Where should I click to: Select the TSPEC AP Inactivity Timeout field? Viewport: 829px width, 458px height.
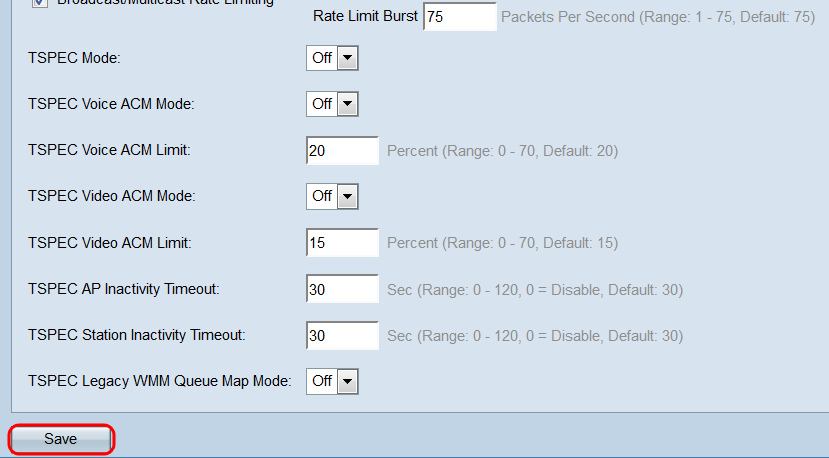(x=342, y=290)
